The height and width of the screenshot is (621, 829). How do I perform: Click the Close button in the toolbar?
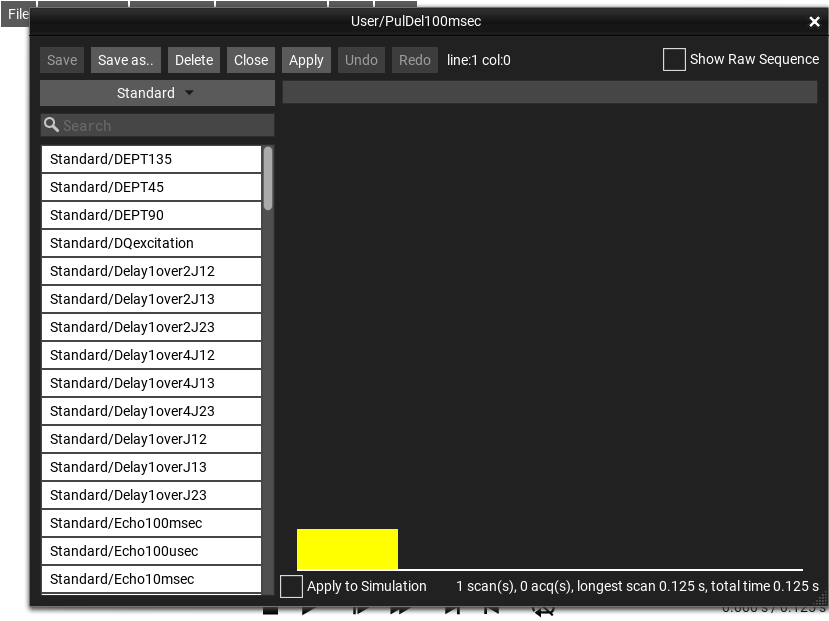251,60
